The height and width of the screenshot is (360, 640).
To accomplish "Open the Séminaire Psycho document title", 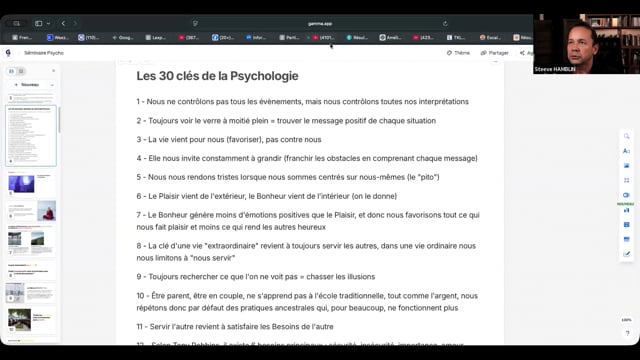I will tap(44, 53).
